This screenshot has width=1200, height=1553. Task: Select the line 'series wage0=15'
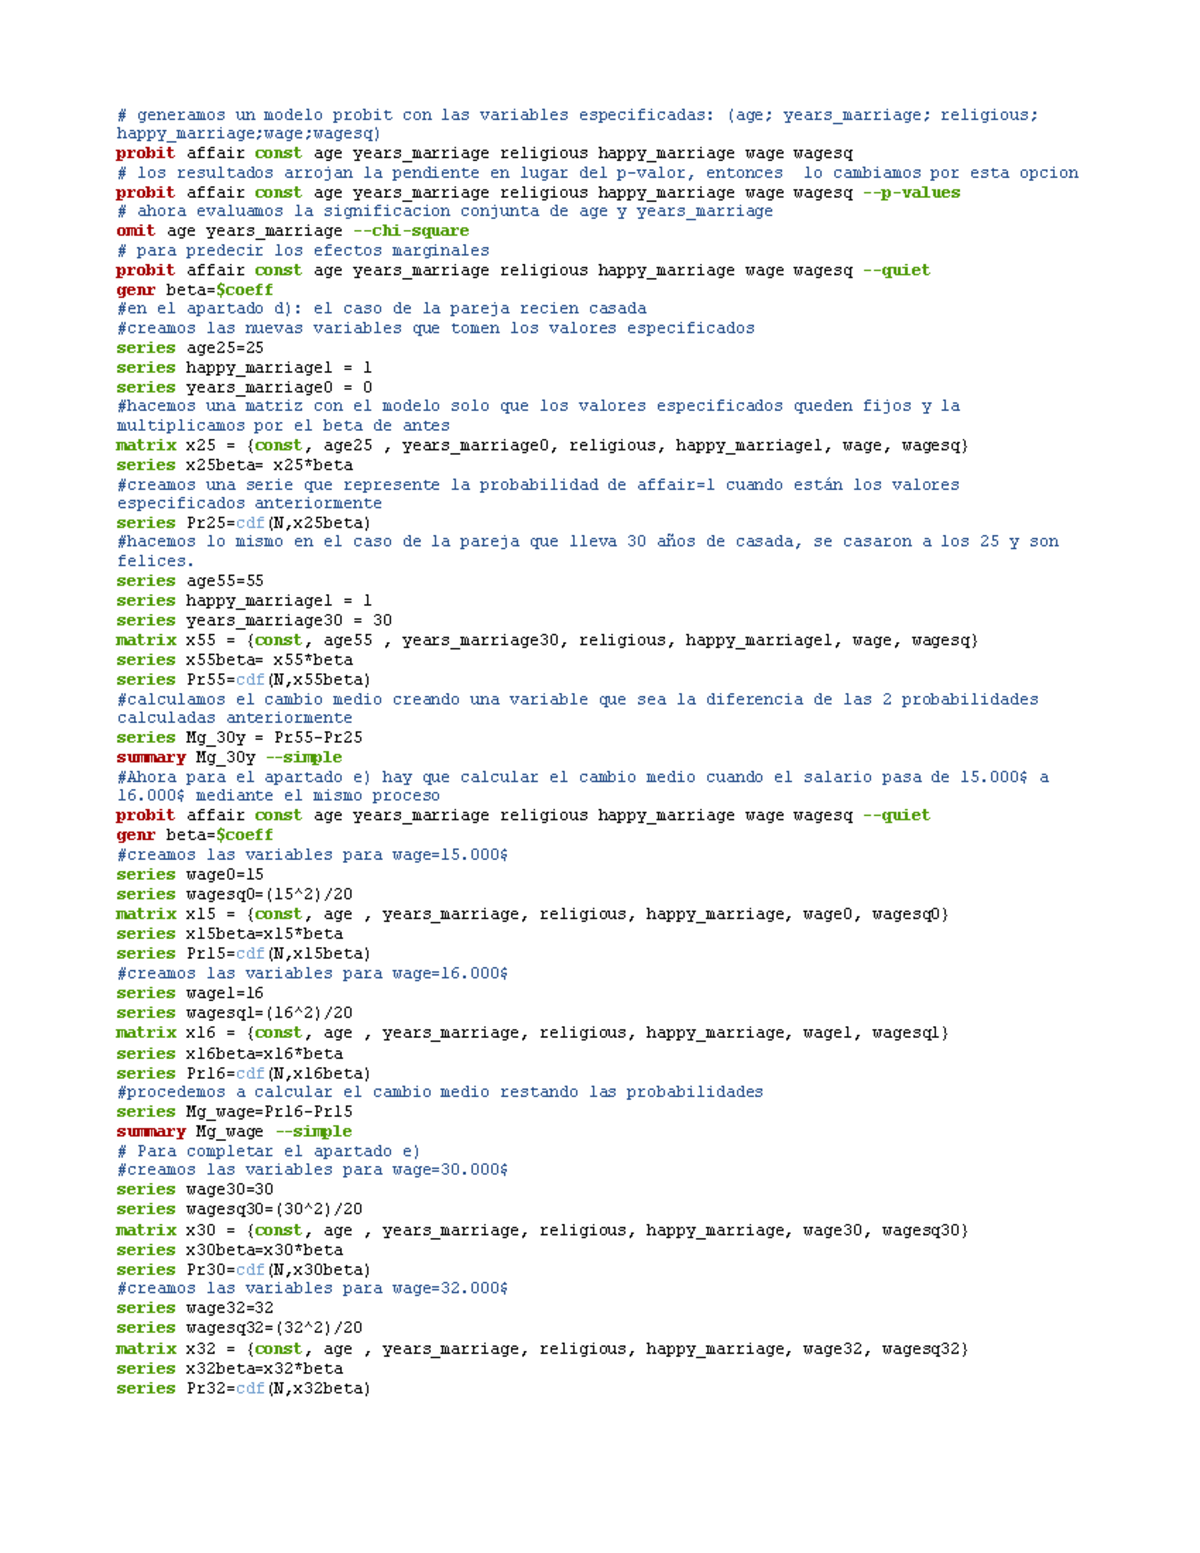point(190,875)
